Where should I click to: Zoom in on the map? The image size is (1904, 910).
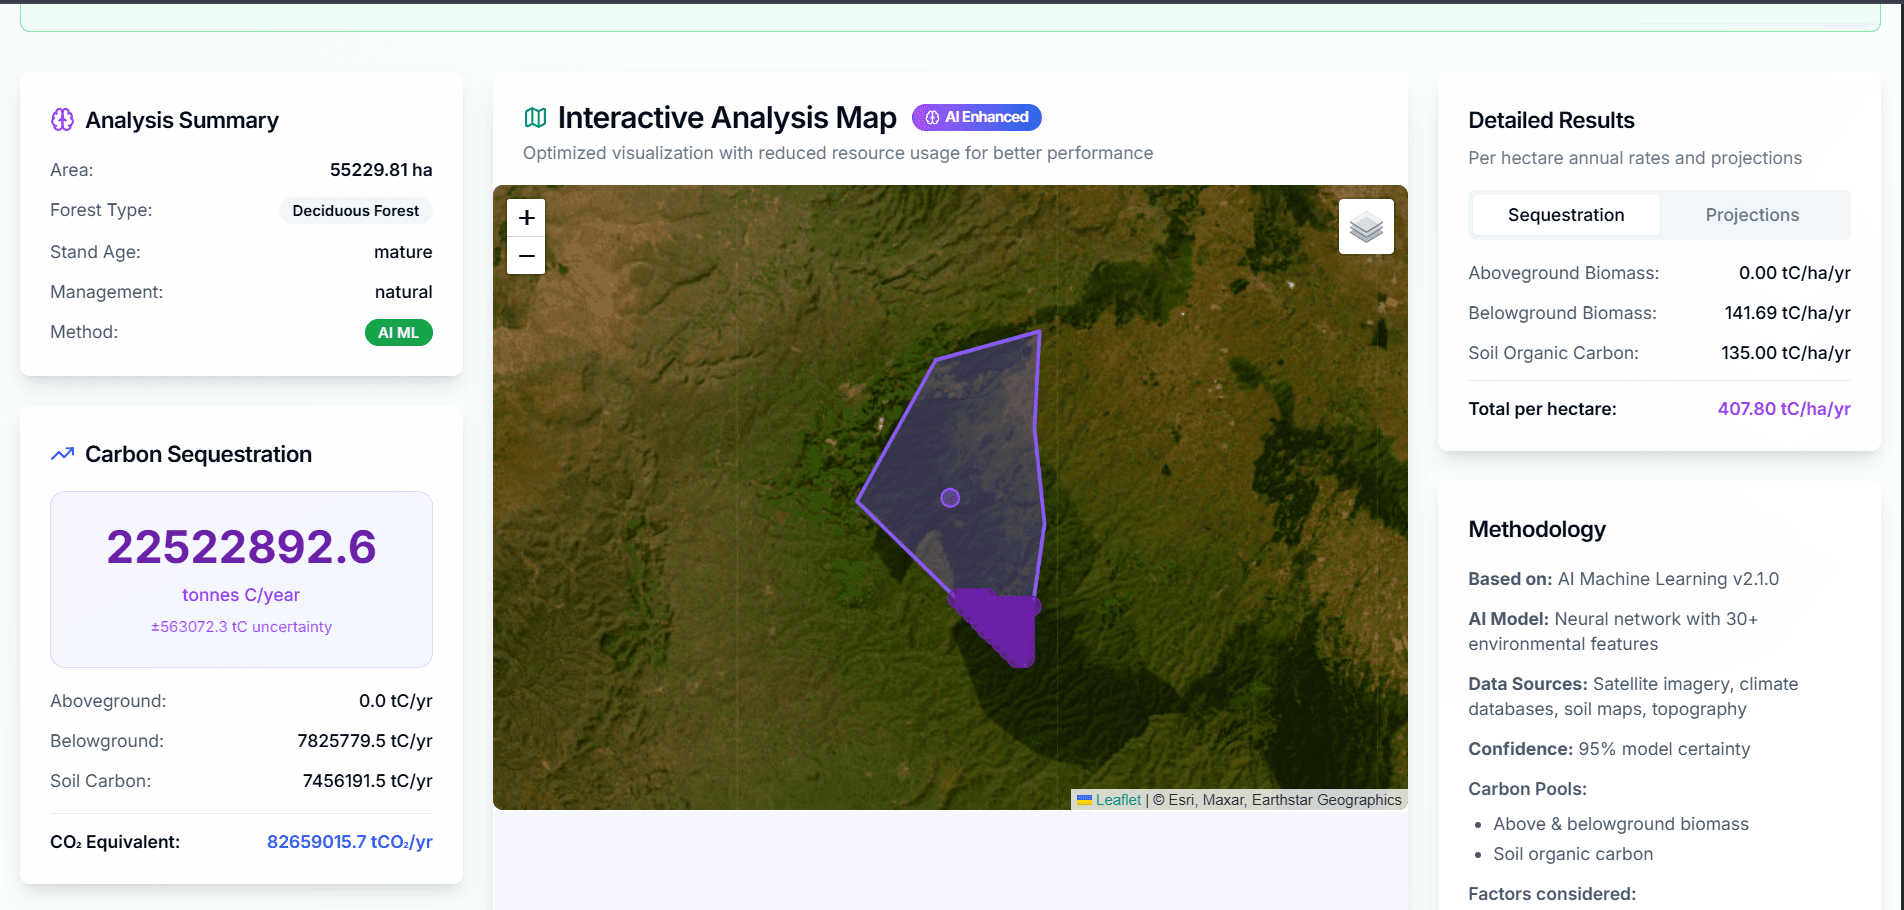coord(526,218)
